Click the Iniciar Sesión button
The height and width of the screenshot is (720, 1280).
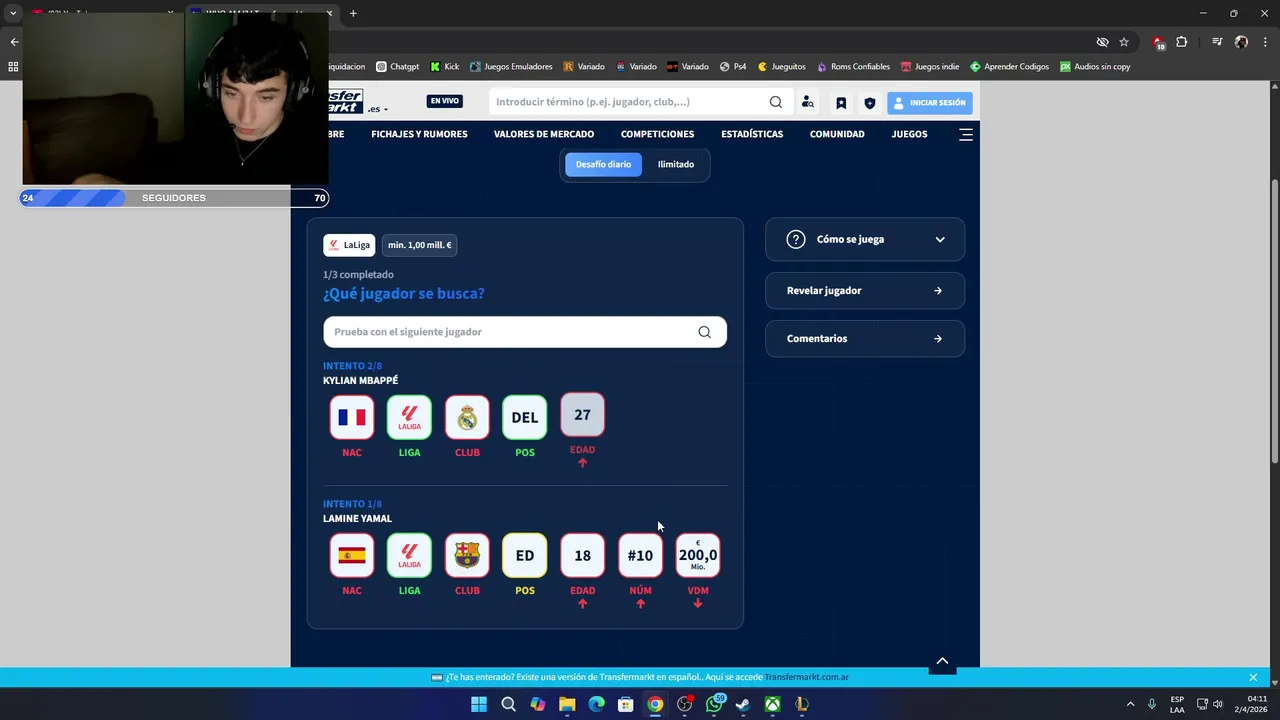(930, 102)
